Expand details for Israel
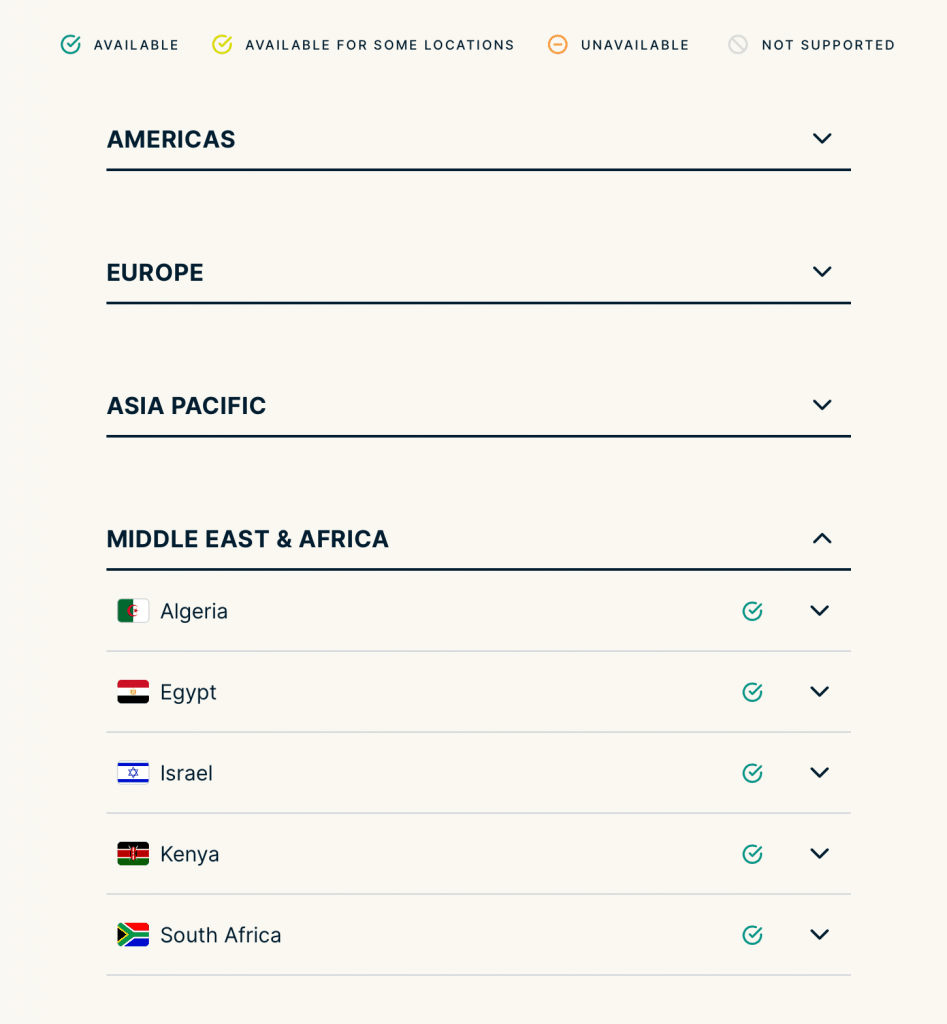 click(x=819, y=772)
